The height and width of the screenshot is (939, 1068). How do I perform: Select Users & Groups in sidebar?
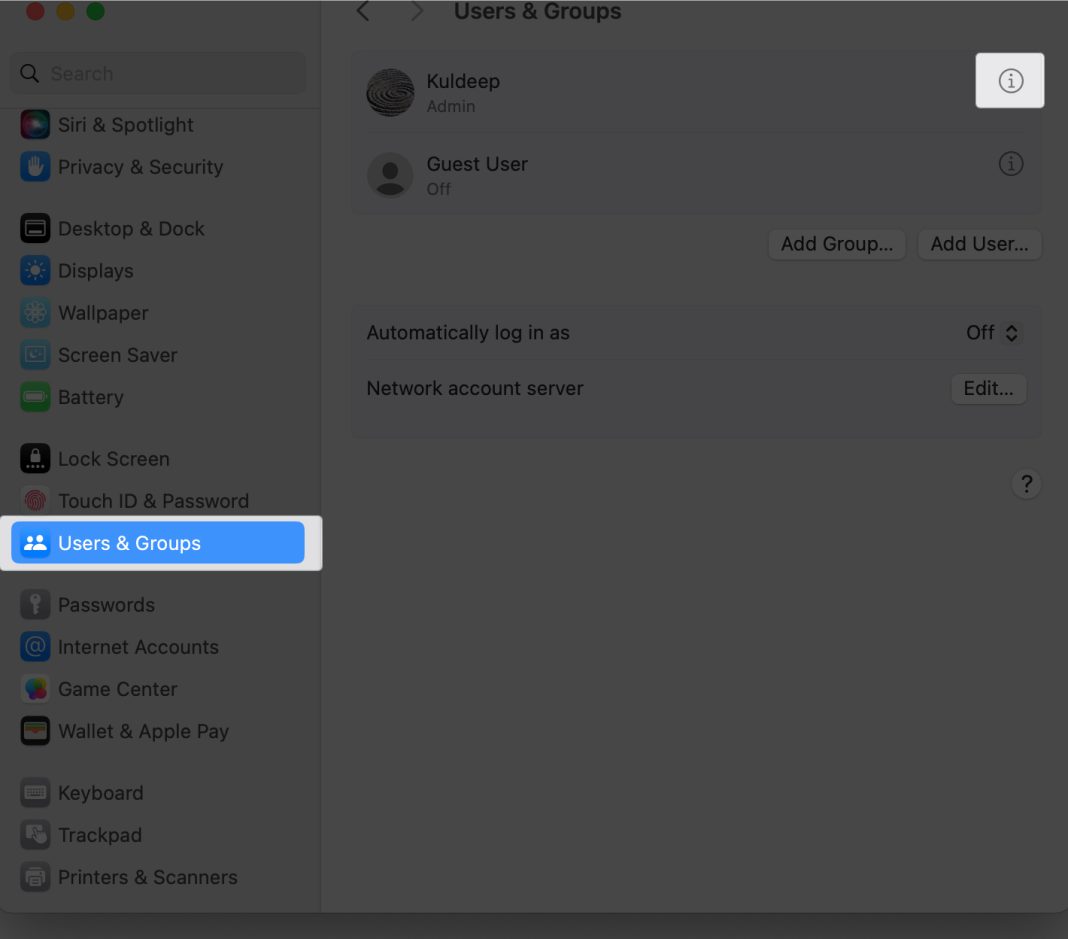coord(158,543)
